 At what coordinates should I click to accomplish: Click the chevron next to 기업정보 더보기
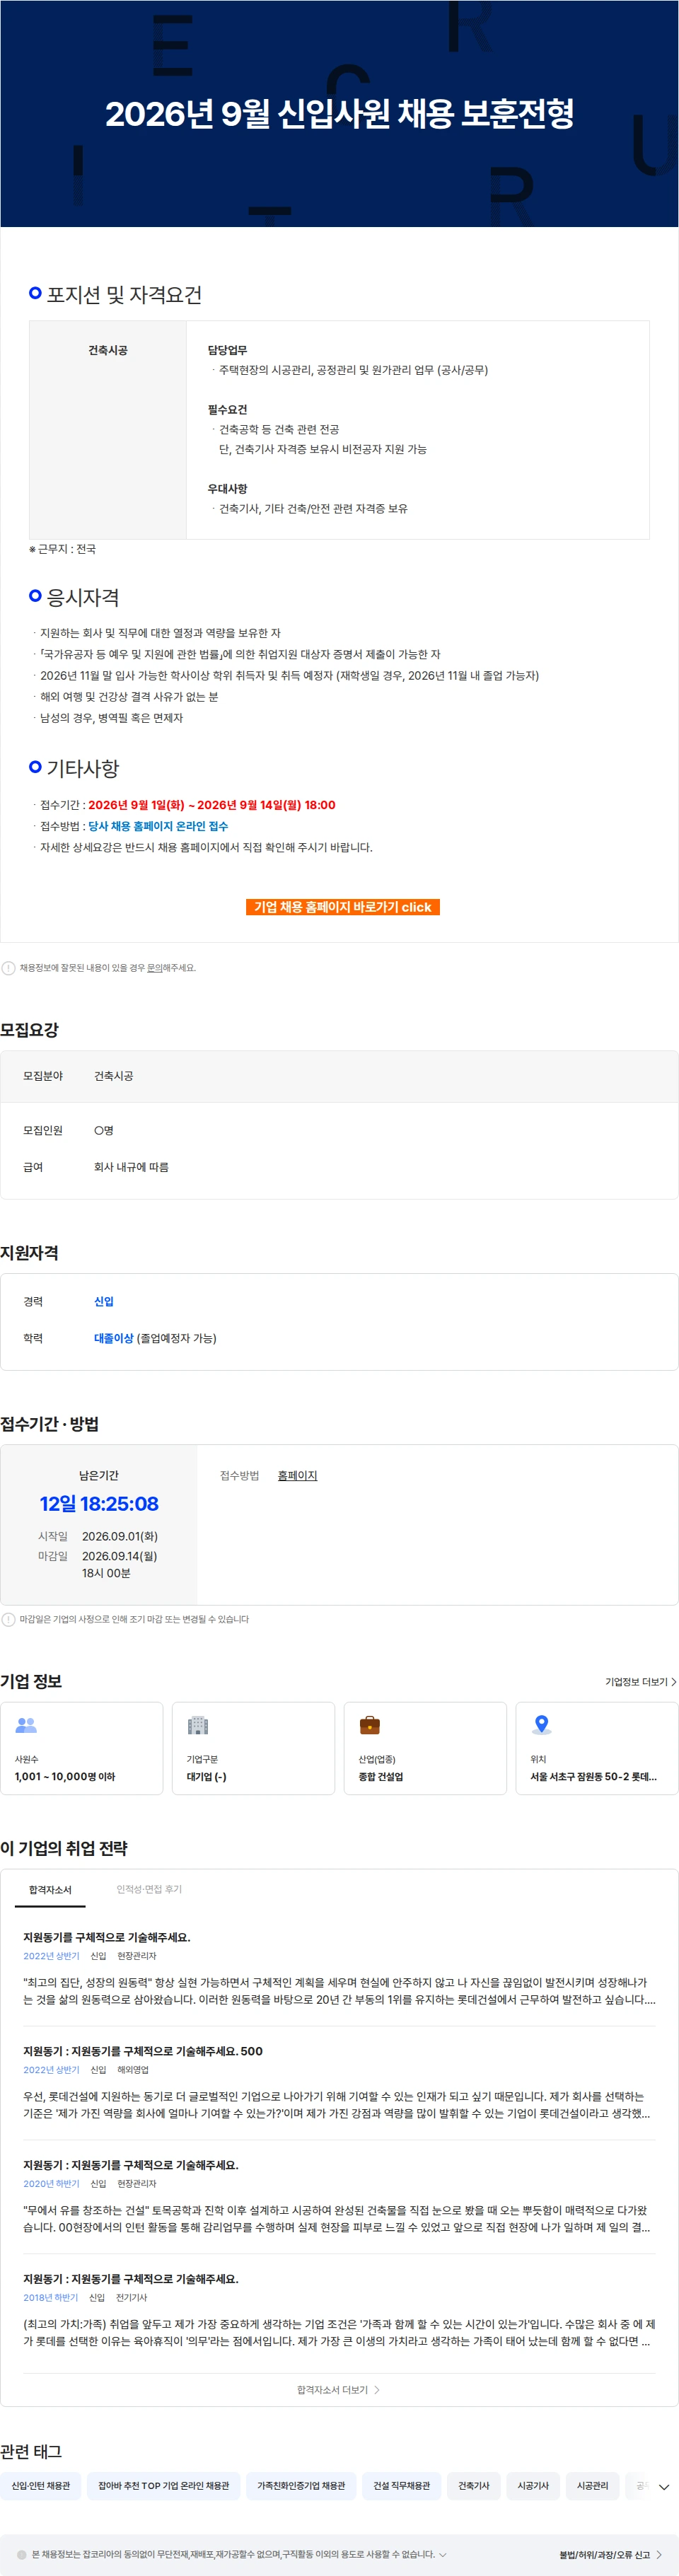click(674, 1681)
